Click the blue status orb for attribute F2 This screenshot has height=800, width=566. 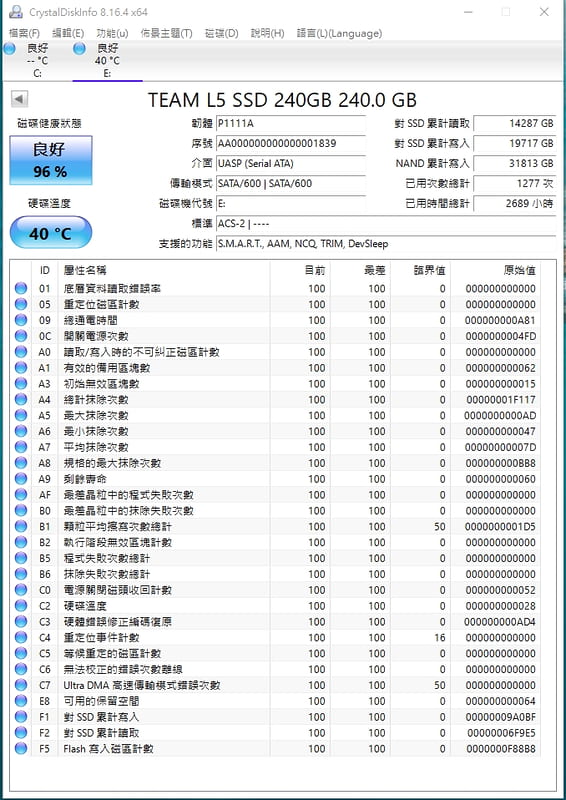(21, 733)
